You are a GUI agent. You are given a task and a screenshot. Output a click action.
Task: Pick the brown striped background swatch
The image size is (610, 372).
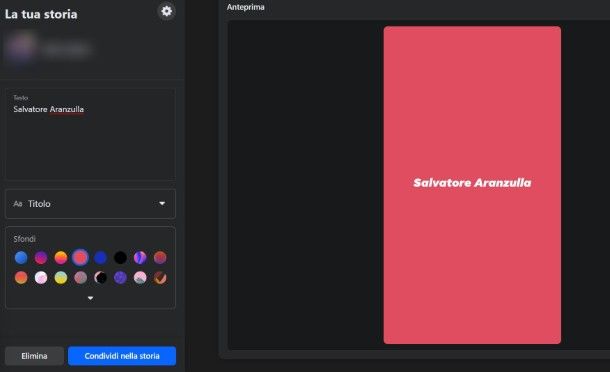pyautogui.click(x=160, y=277)
